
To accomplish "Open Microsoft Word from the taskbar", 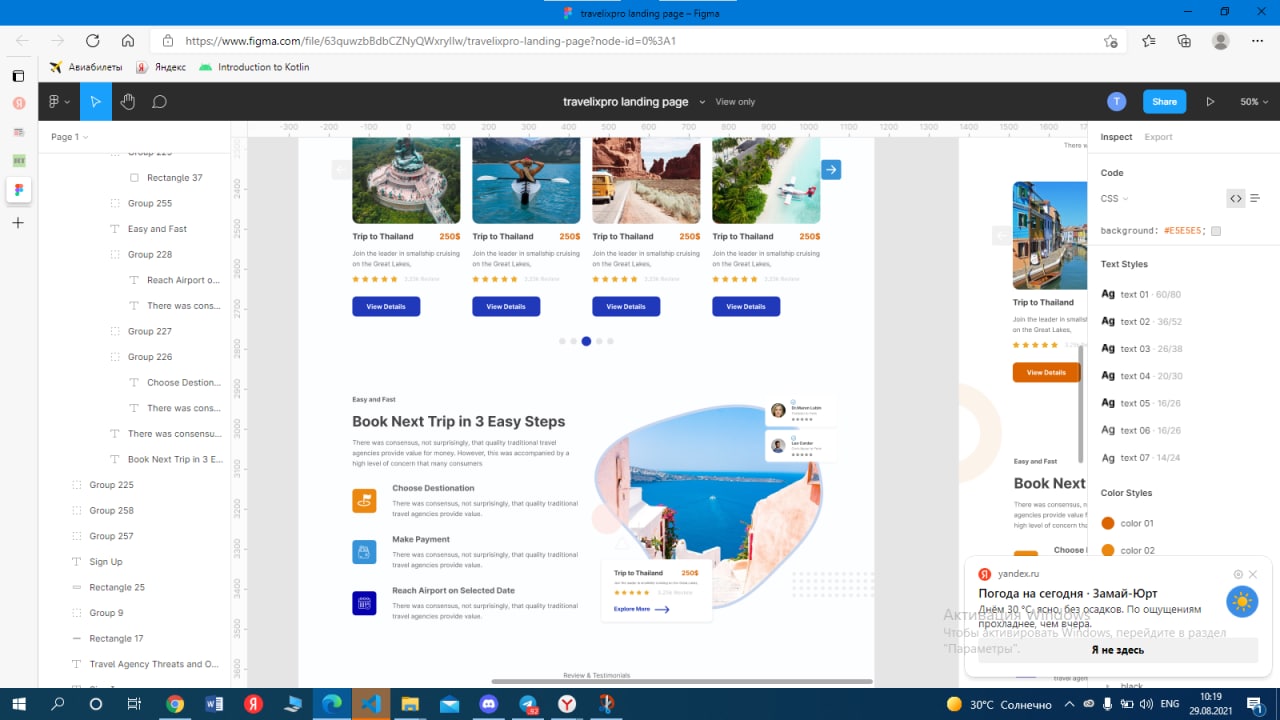I will (214, 704).
